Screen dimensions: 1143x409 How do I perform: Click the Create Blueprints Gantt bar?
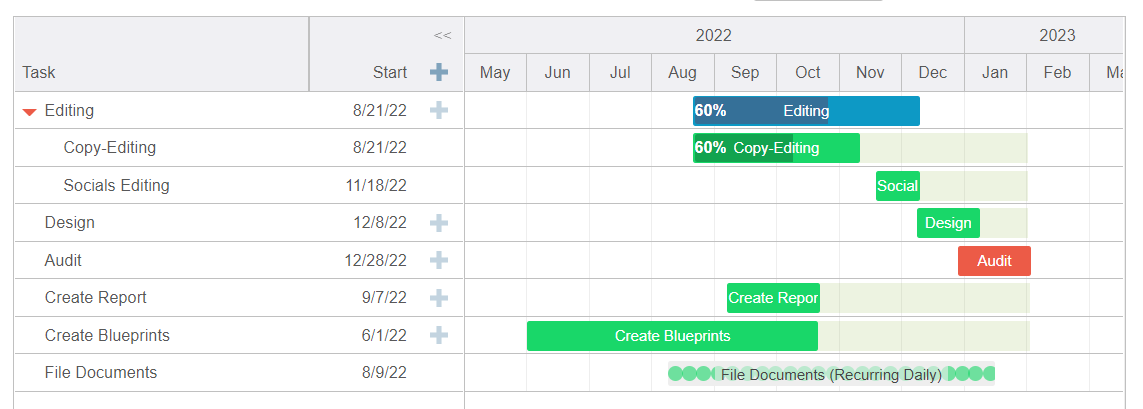672,336
